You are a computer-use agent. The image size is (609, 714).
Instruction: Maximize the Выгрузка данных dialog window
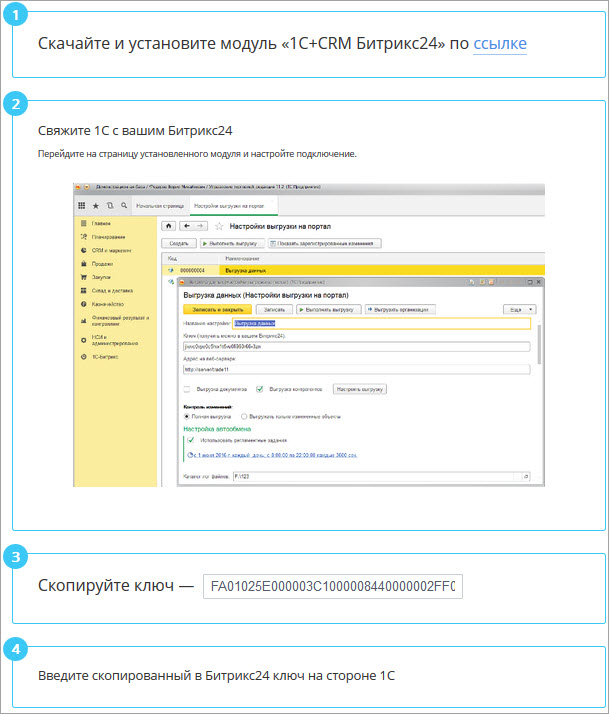coord(530,282)
